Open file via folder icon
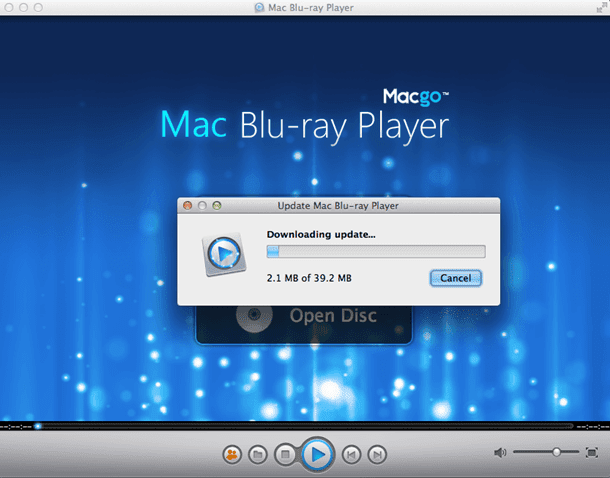The image size is (610, 478). click(x=258, y=454)
